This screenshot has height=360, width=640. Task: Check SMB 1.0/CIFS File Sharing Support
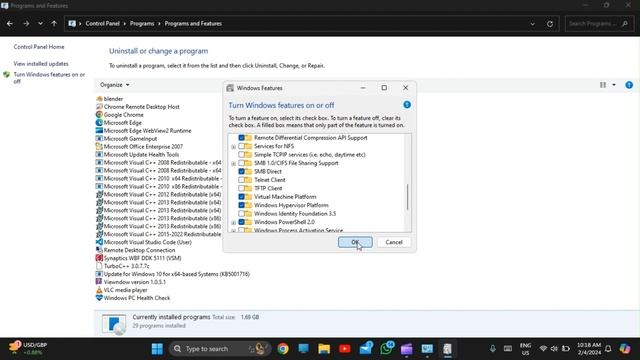pyautogui.click(x=242, y=163)
